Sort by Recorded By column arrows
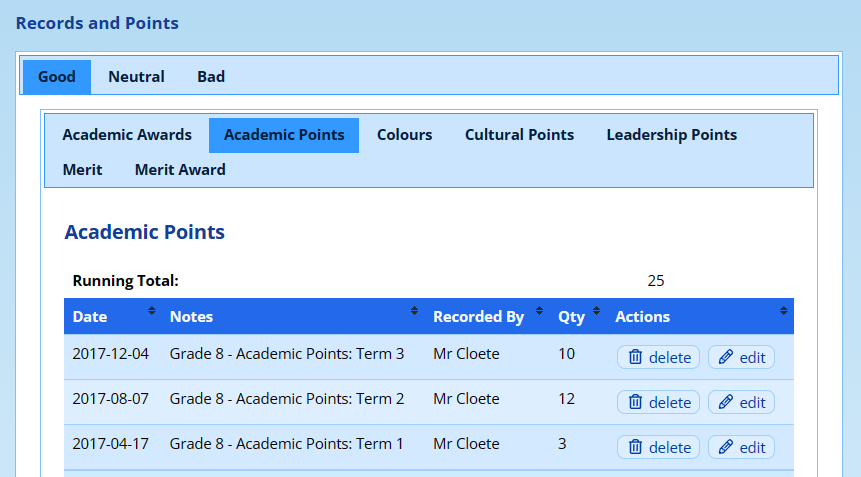The image size is (861, 477). [539, 312]
